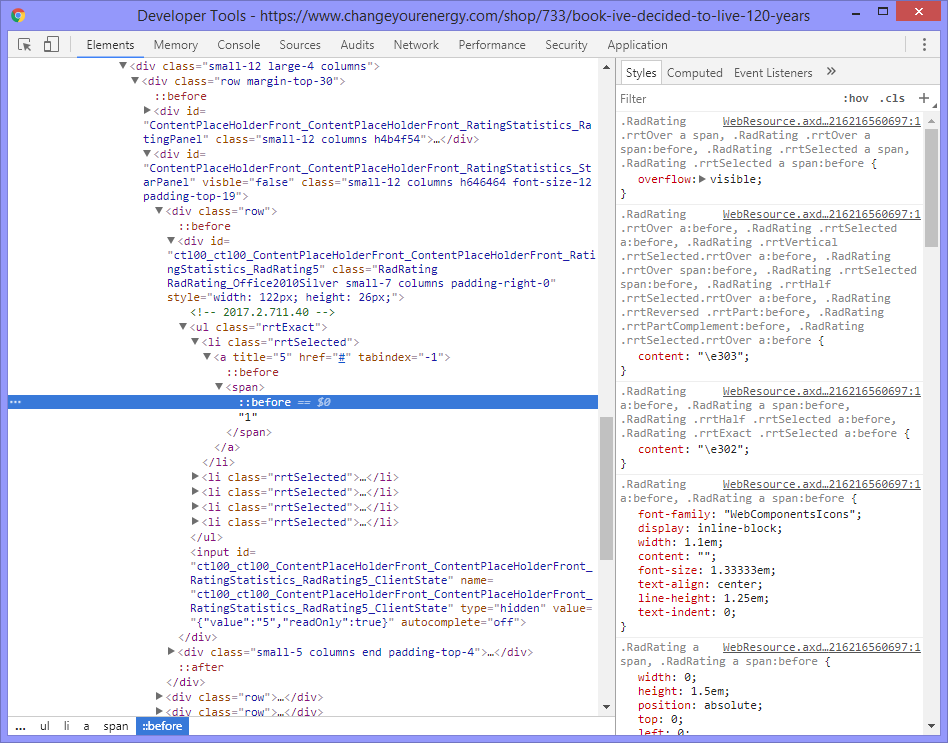Select the ::after pseudo-element row
The image size is (948, 743).
click(201, 667)
